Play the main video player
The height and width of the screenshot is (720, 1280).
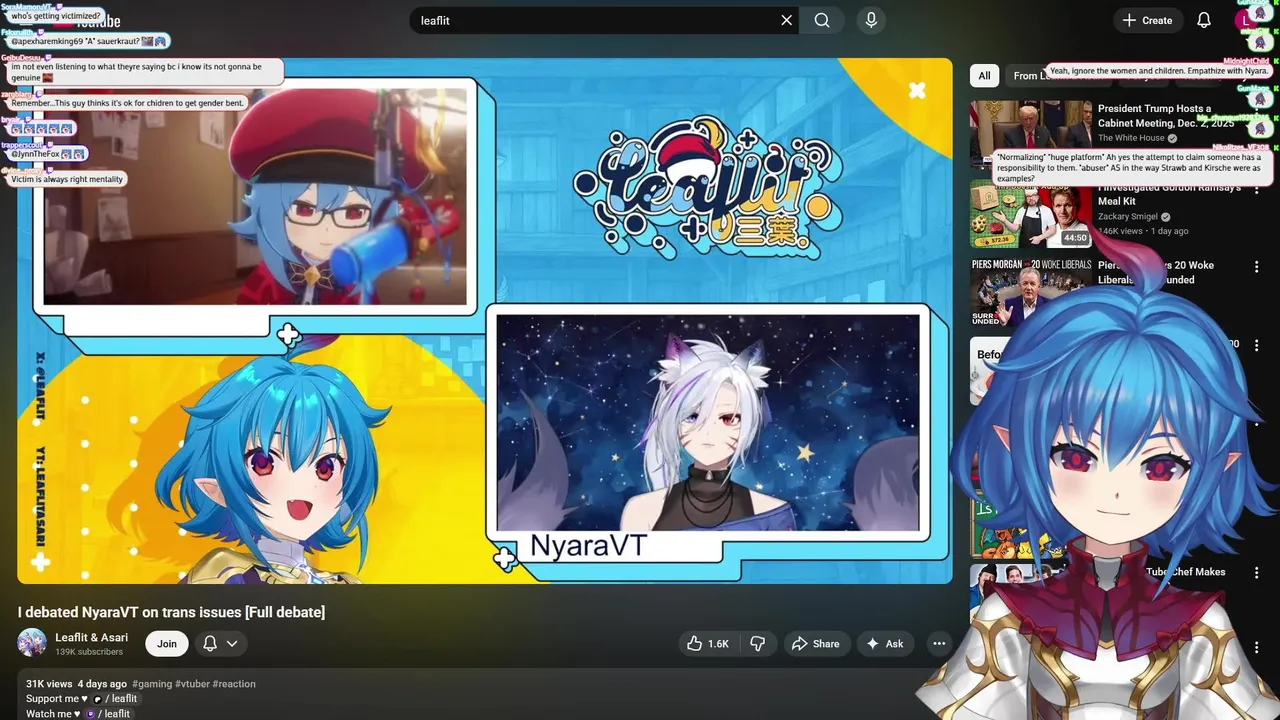tap(485, 321)
